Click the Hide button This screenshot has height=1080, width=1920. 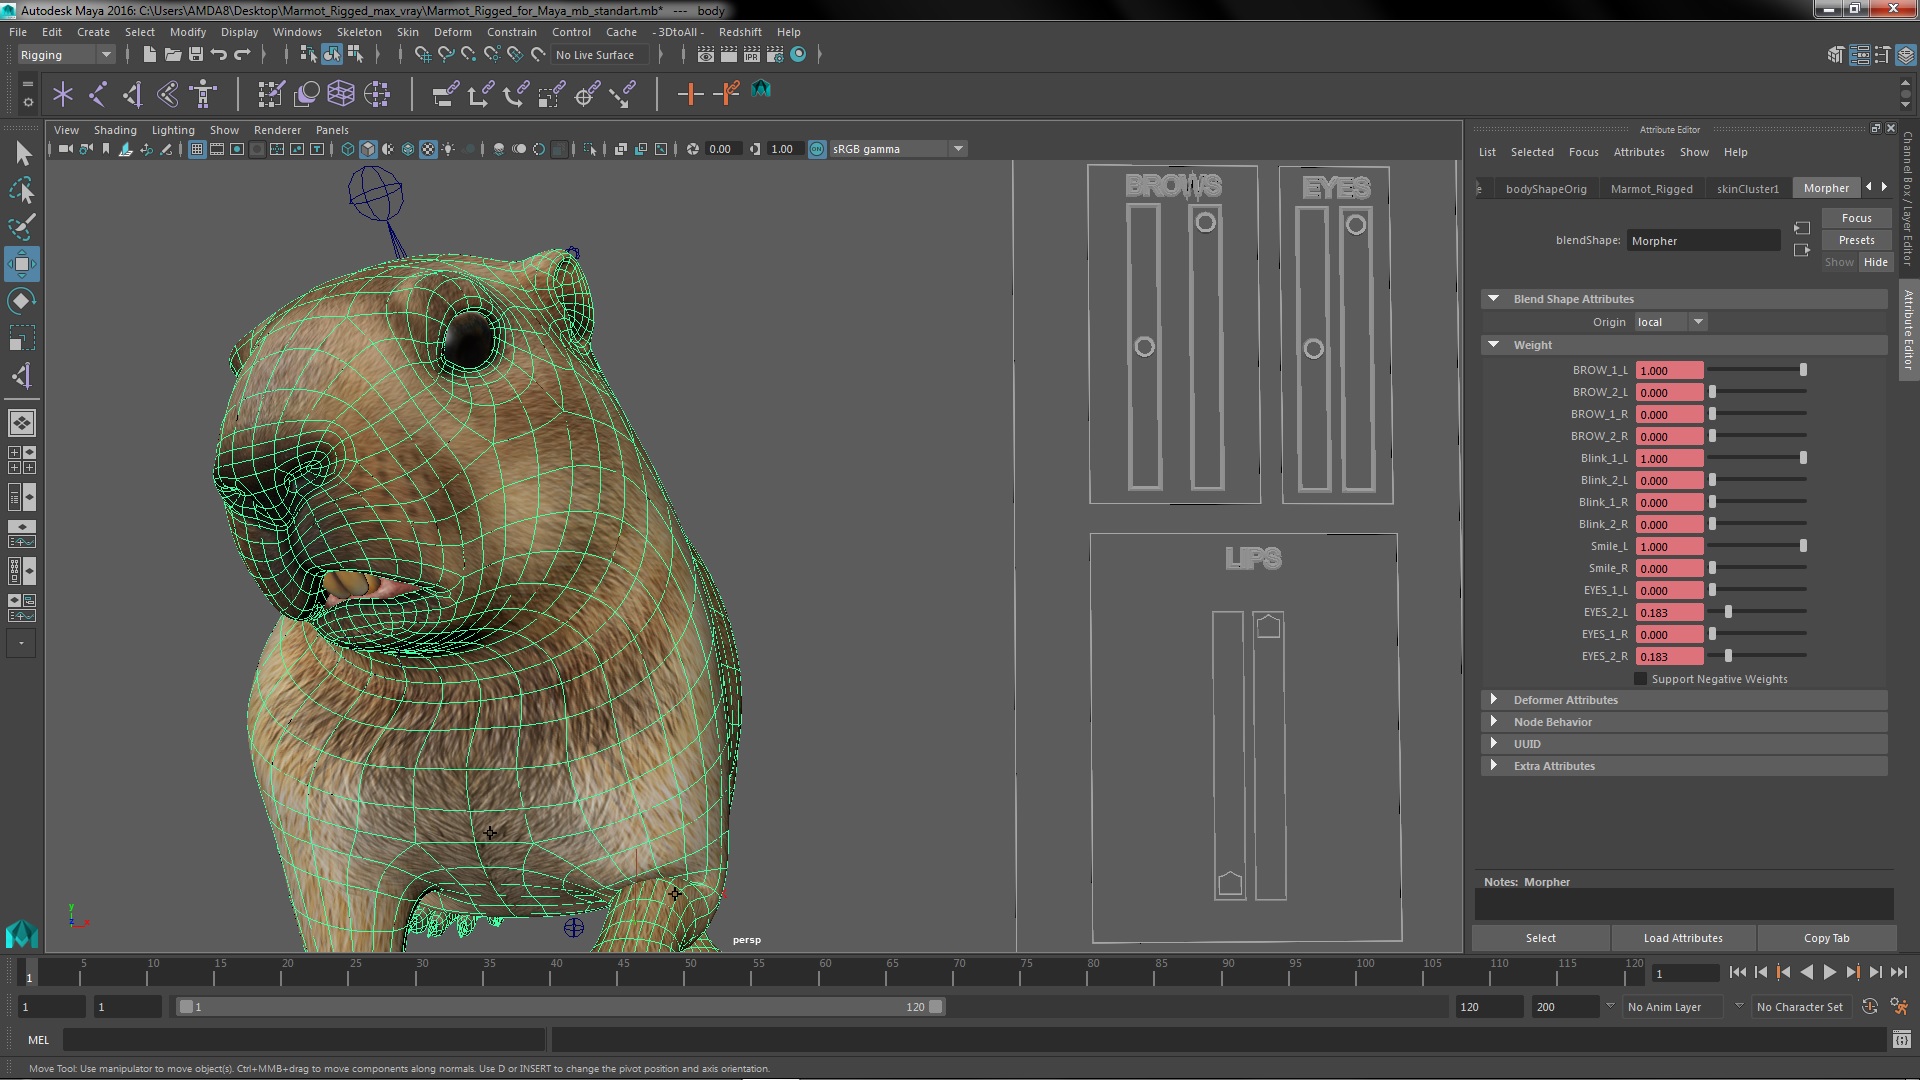point(1875,262)
